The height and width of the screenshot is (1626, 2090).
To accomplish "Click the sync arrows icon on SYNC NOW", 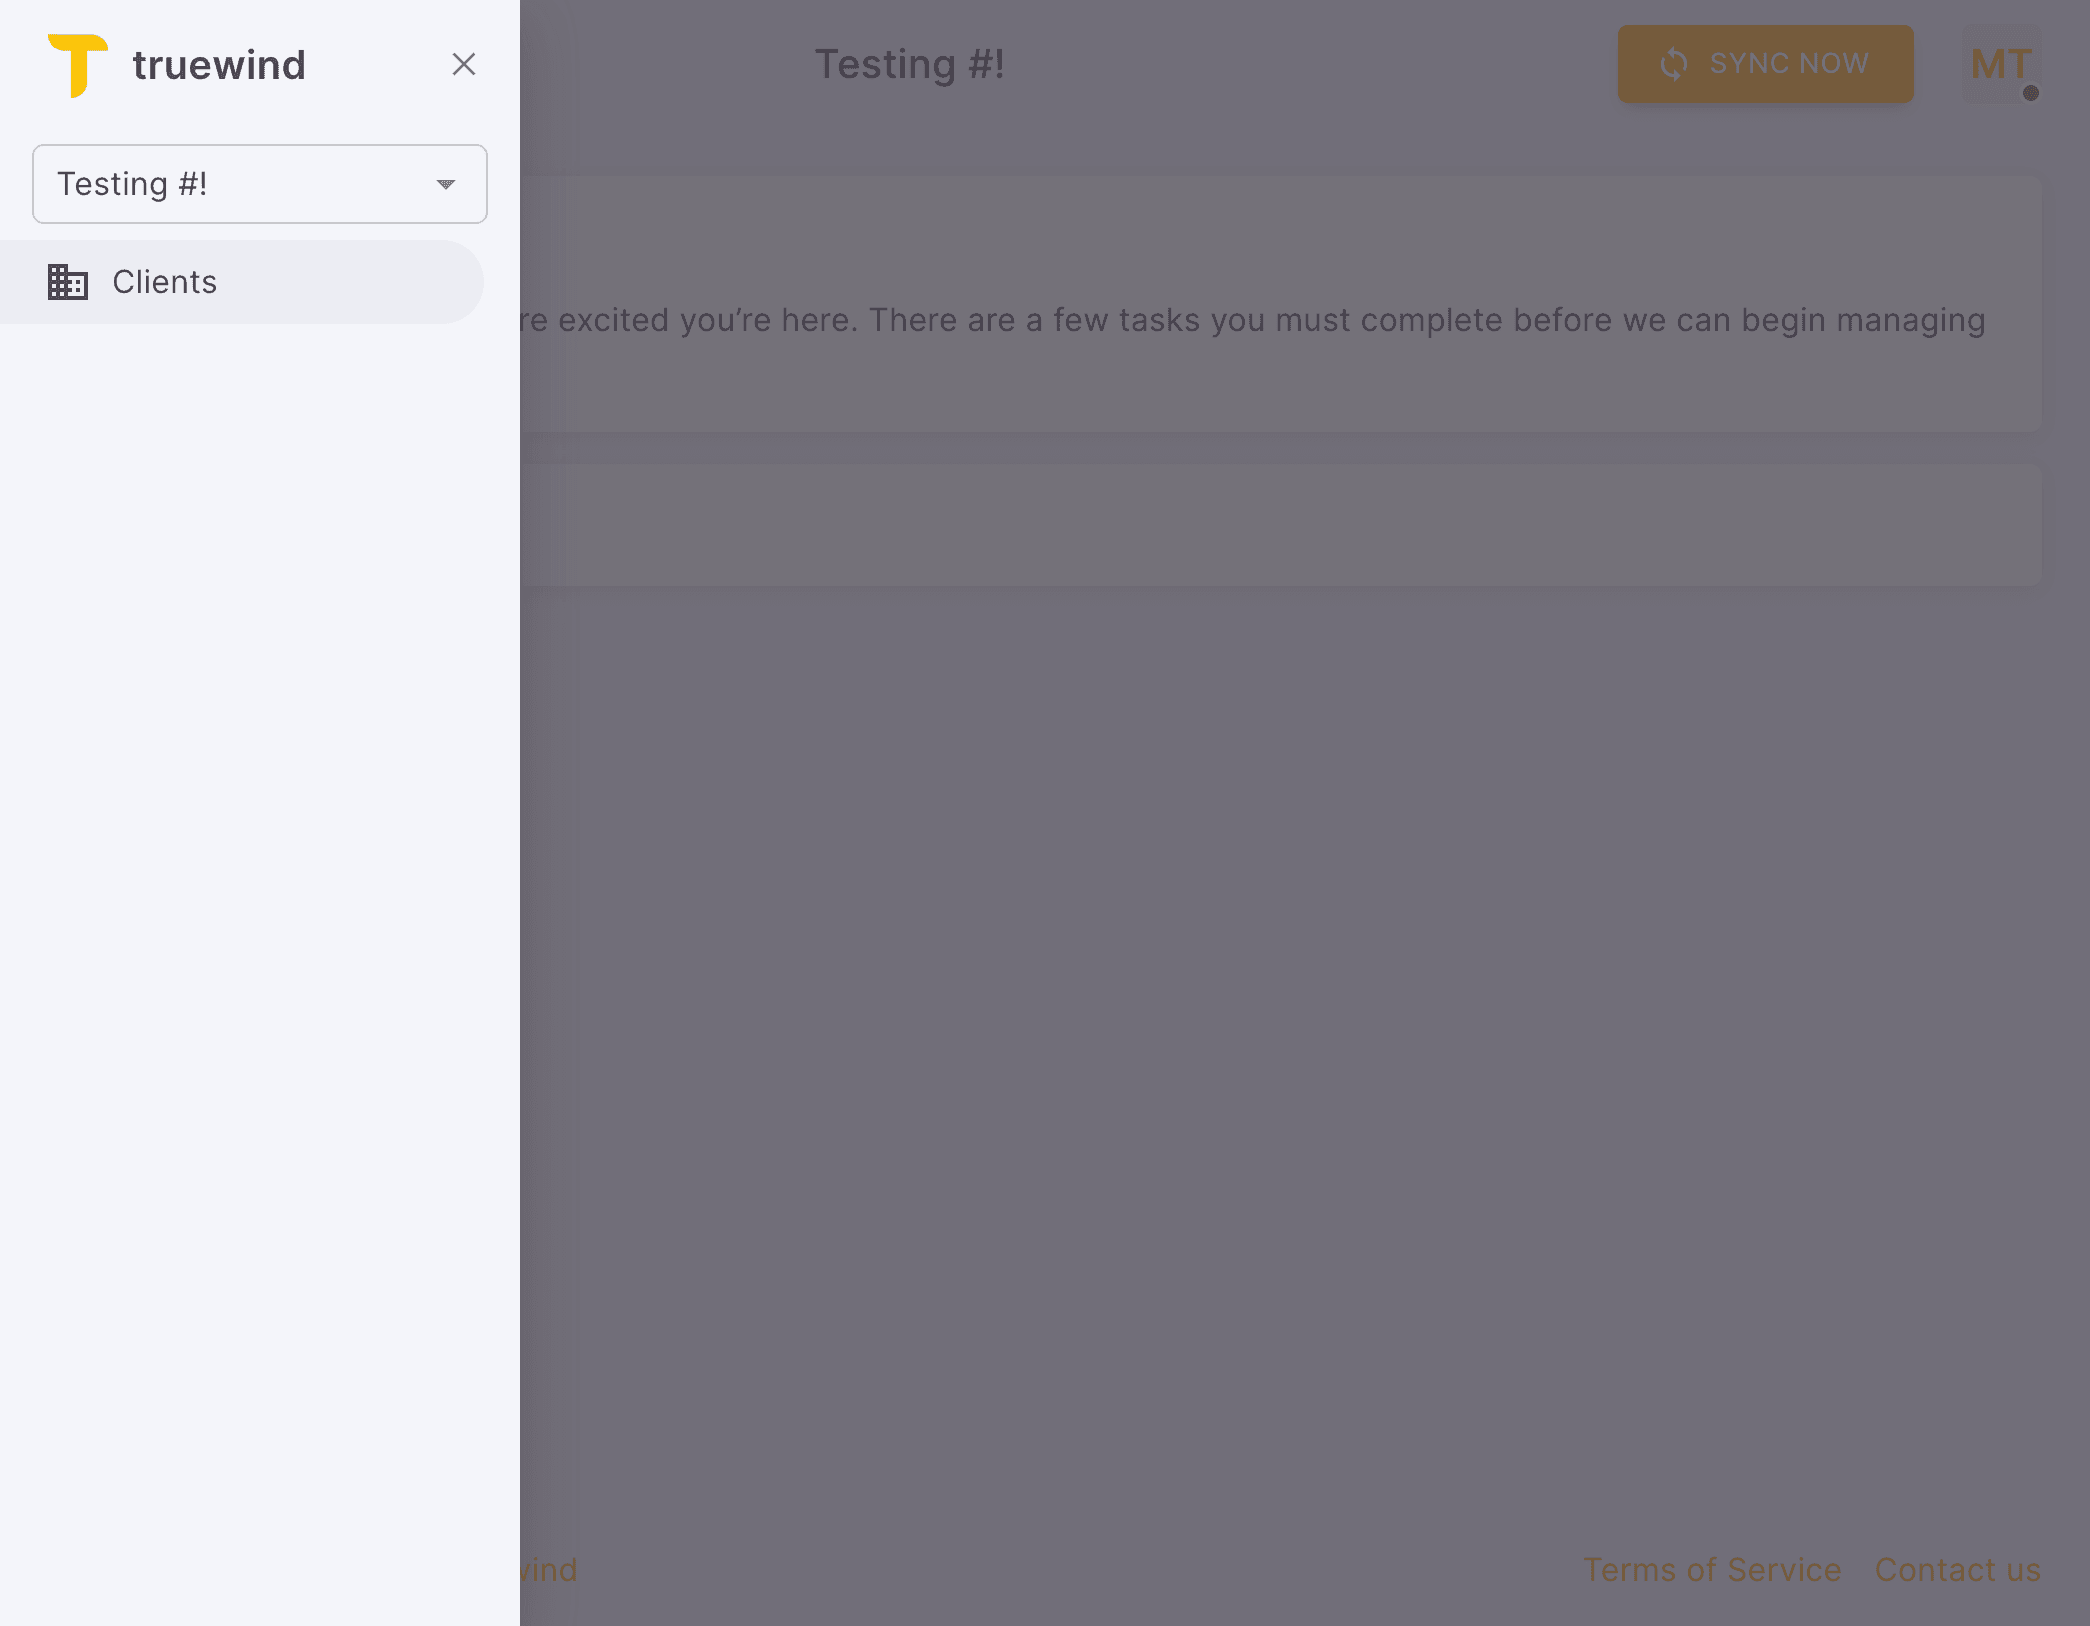I will [x=1674, y=63].
